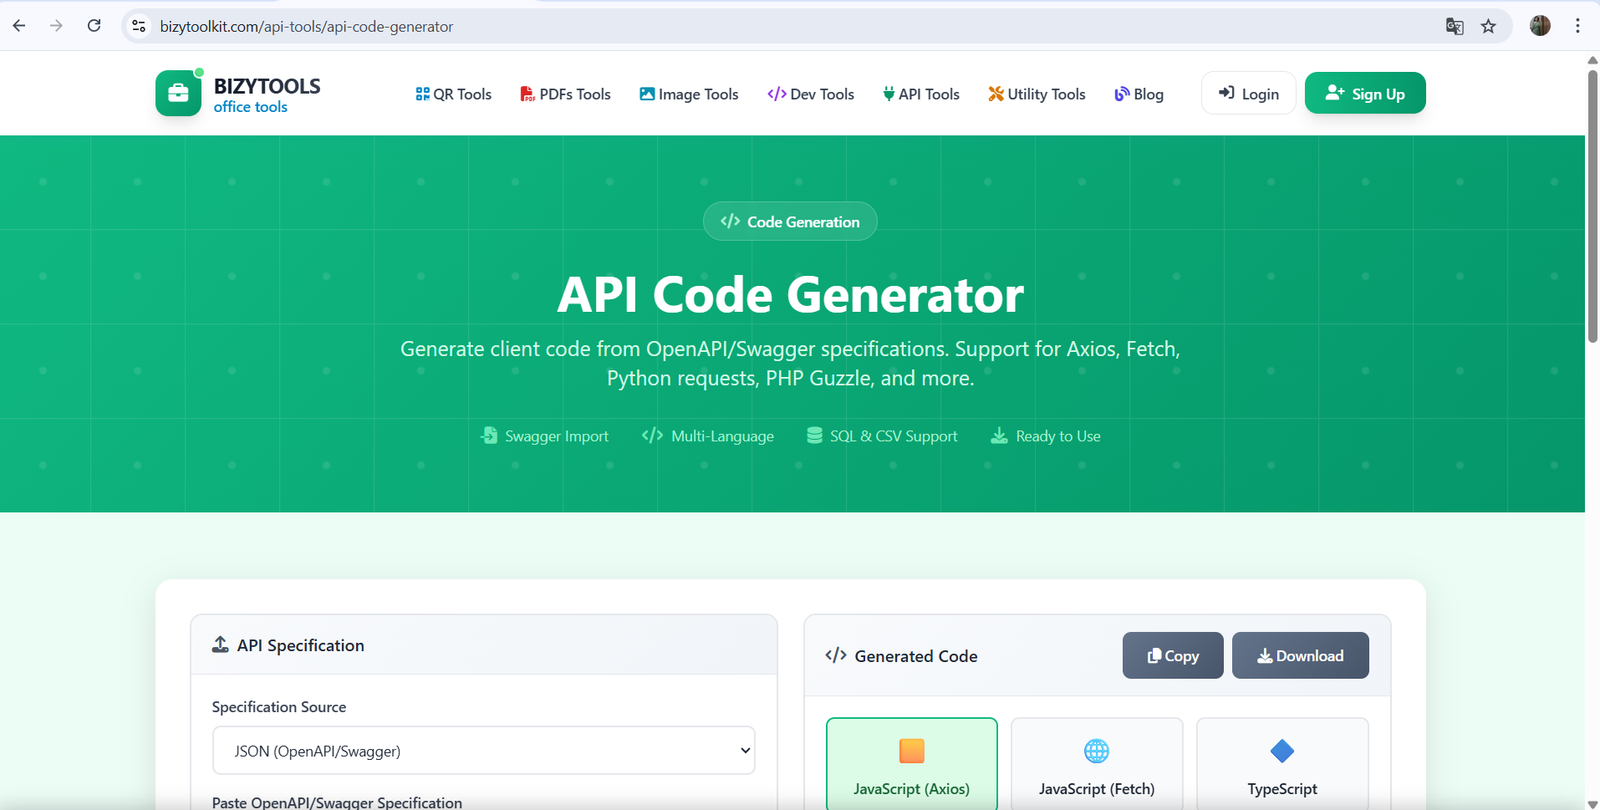Image resolution: width=1600 pixels, height=810 pixels.
Task: Click the API Tools plug icon
Action: click(888, 94)
